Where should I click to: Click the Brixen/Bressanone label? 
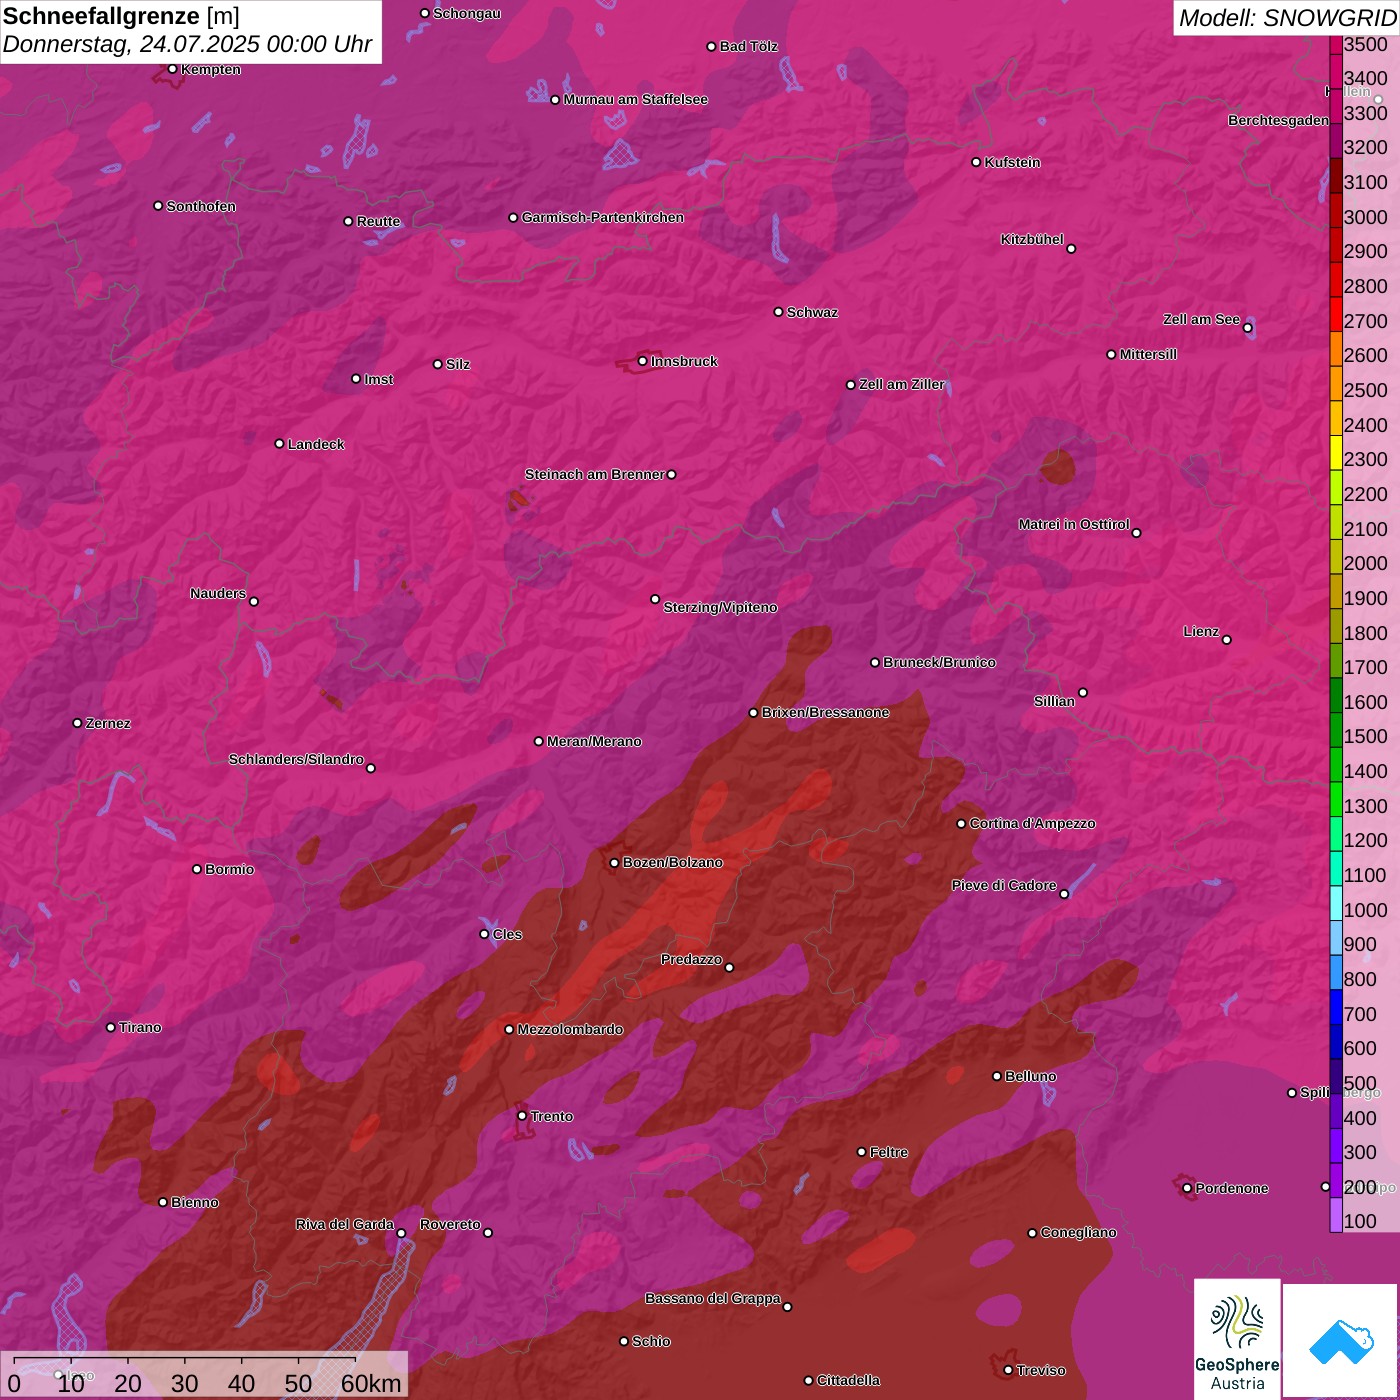(x=825, y=712)
